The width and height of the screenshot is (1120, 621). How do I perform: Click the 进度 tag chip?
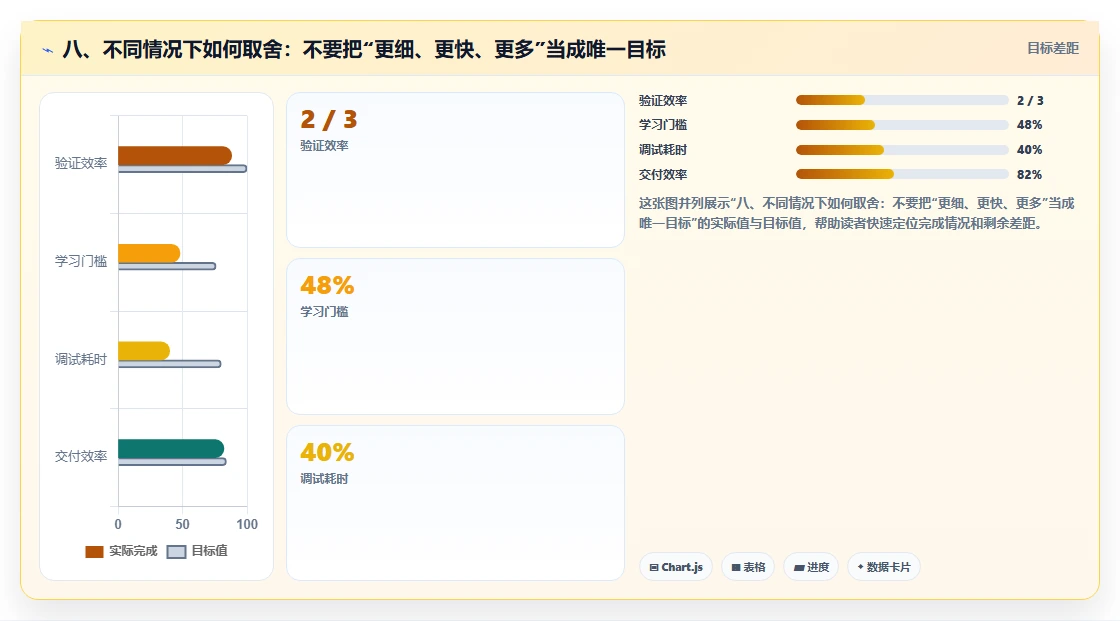pyautogui.click(x=811, y=567)
